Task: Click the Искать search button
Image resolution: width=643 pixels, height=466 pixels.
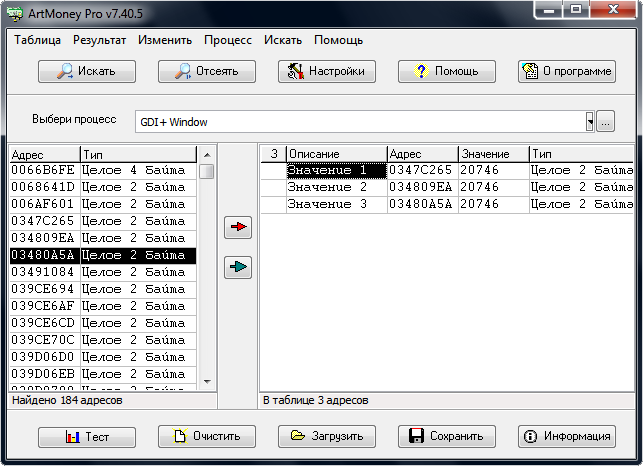Action: click(87, 71)
